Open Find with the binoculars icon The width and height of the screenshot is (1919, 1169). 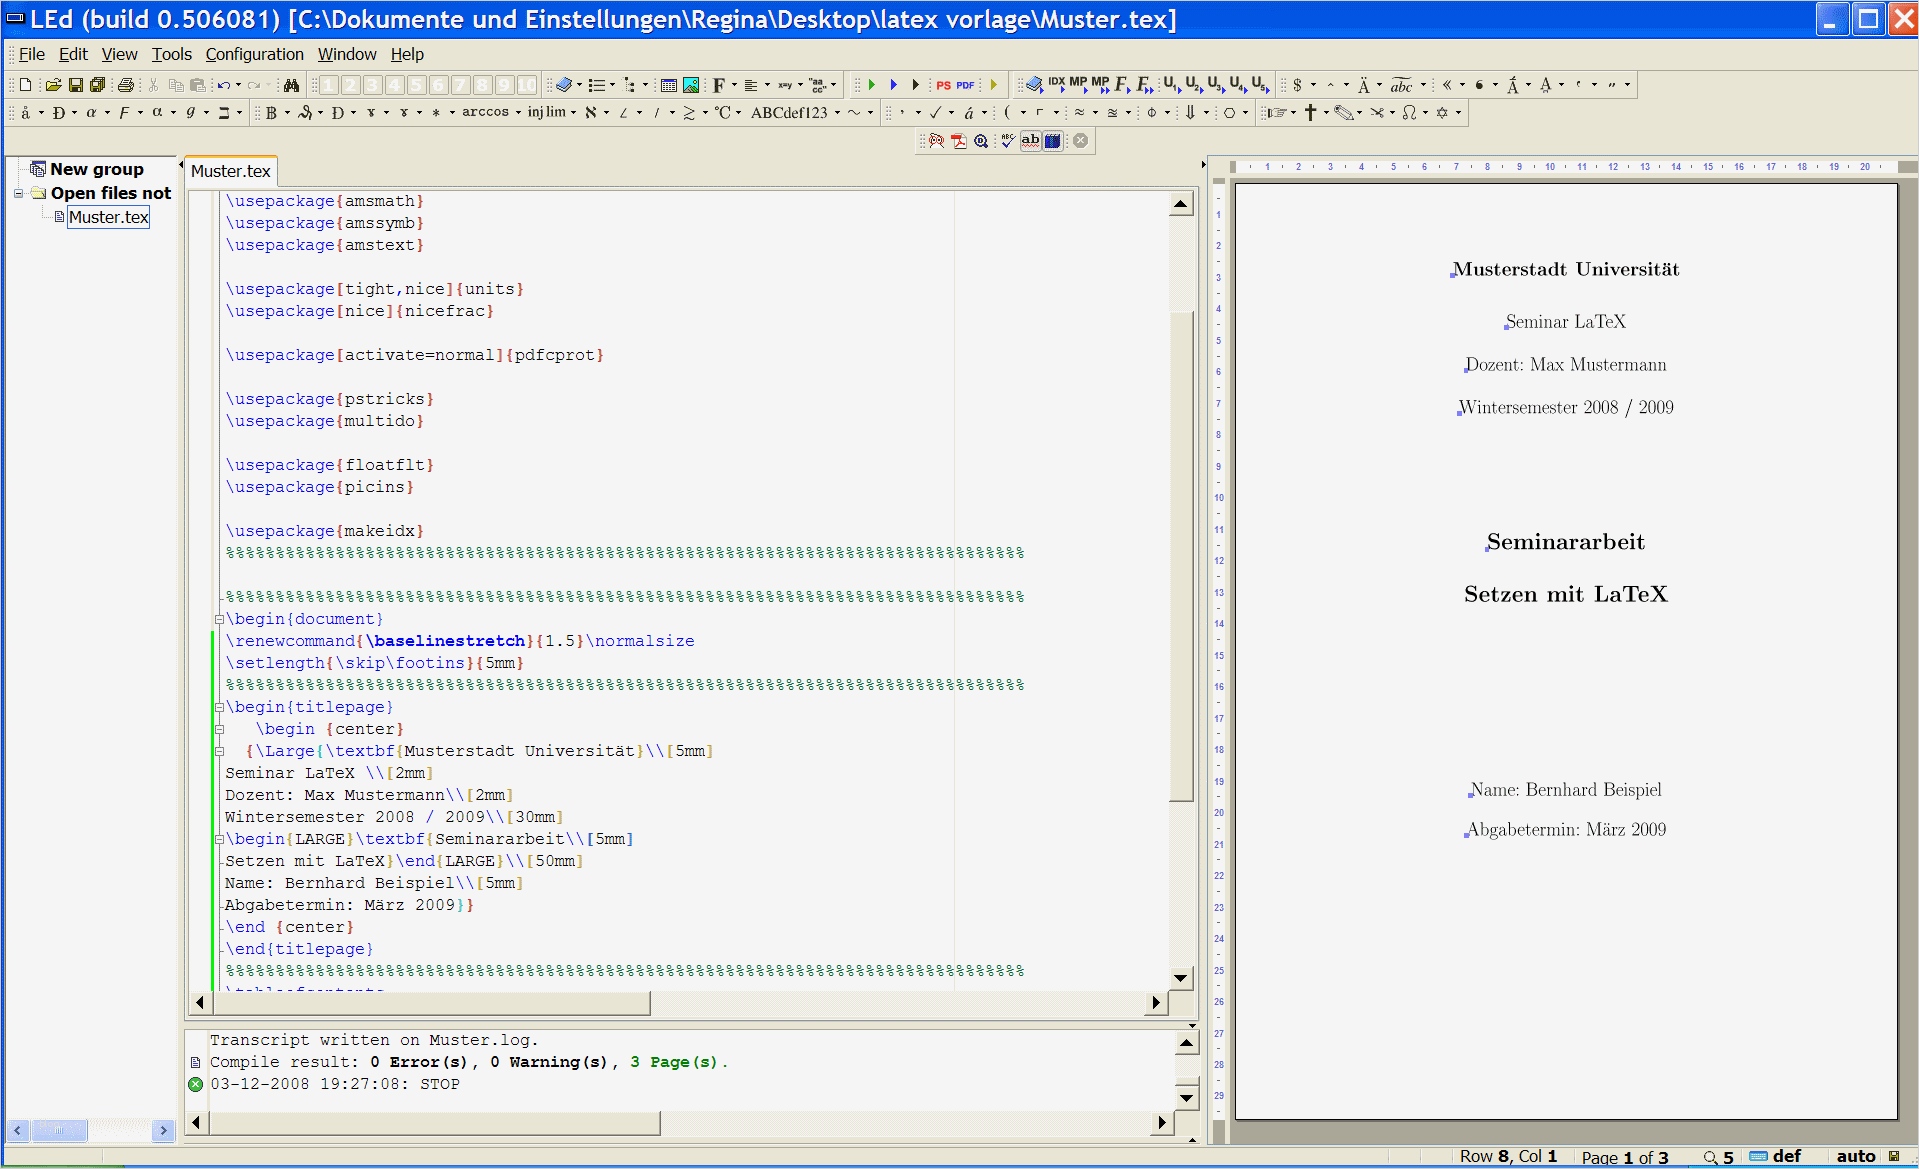291,85
